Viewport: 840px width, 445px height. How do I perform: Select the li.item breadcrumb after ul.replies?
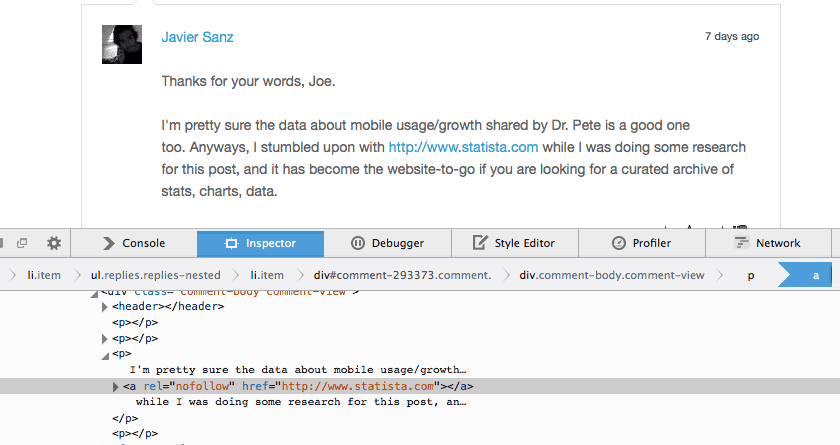267,275
